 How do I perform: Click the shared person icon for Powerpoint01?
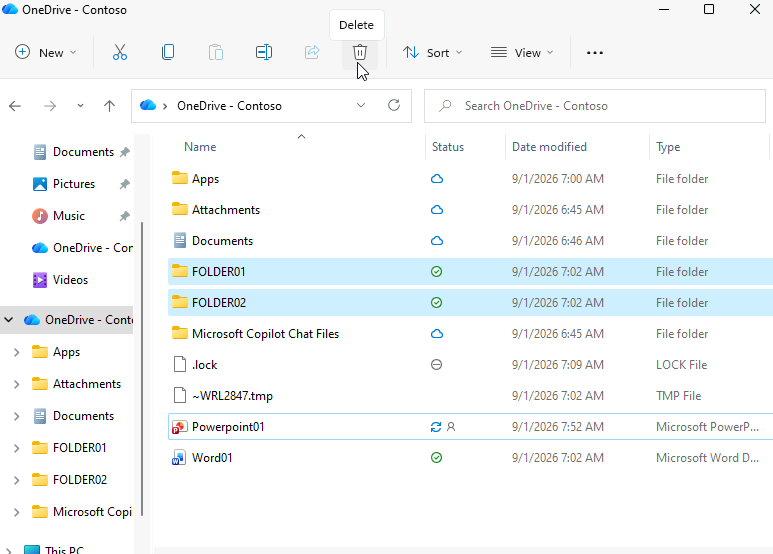(x=451, y=427)
